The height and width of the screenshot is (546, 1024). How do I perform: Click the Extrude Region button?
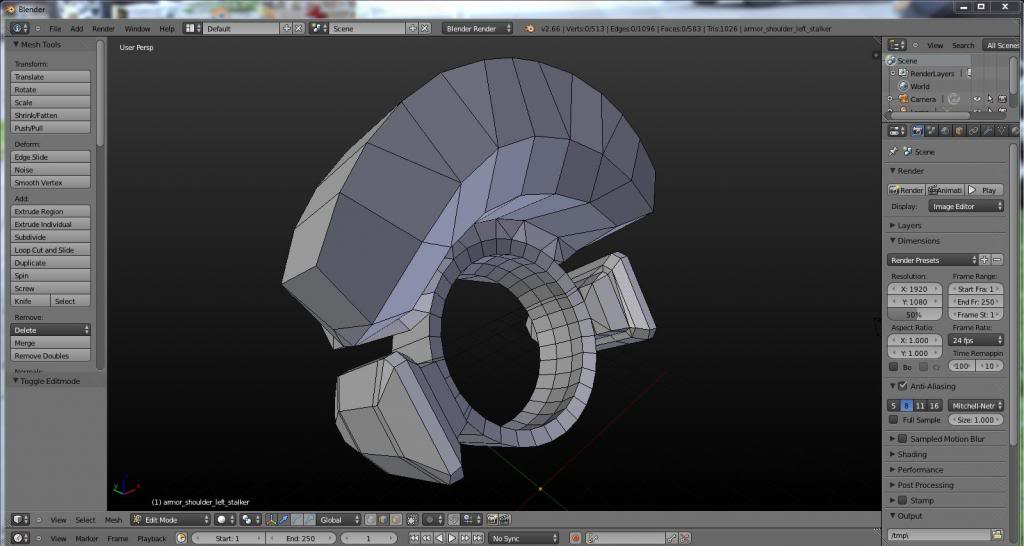(50, 212)
